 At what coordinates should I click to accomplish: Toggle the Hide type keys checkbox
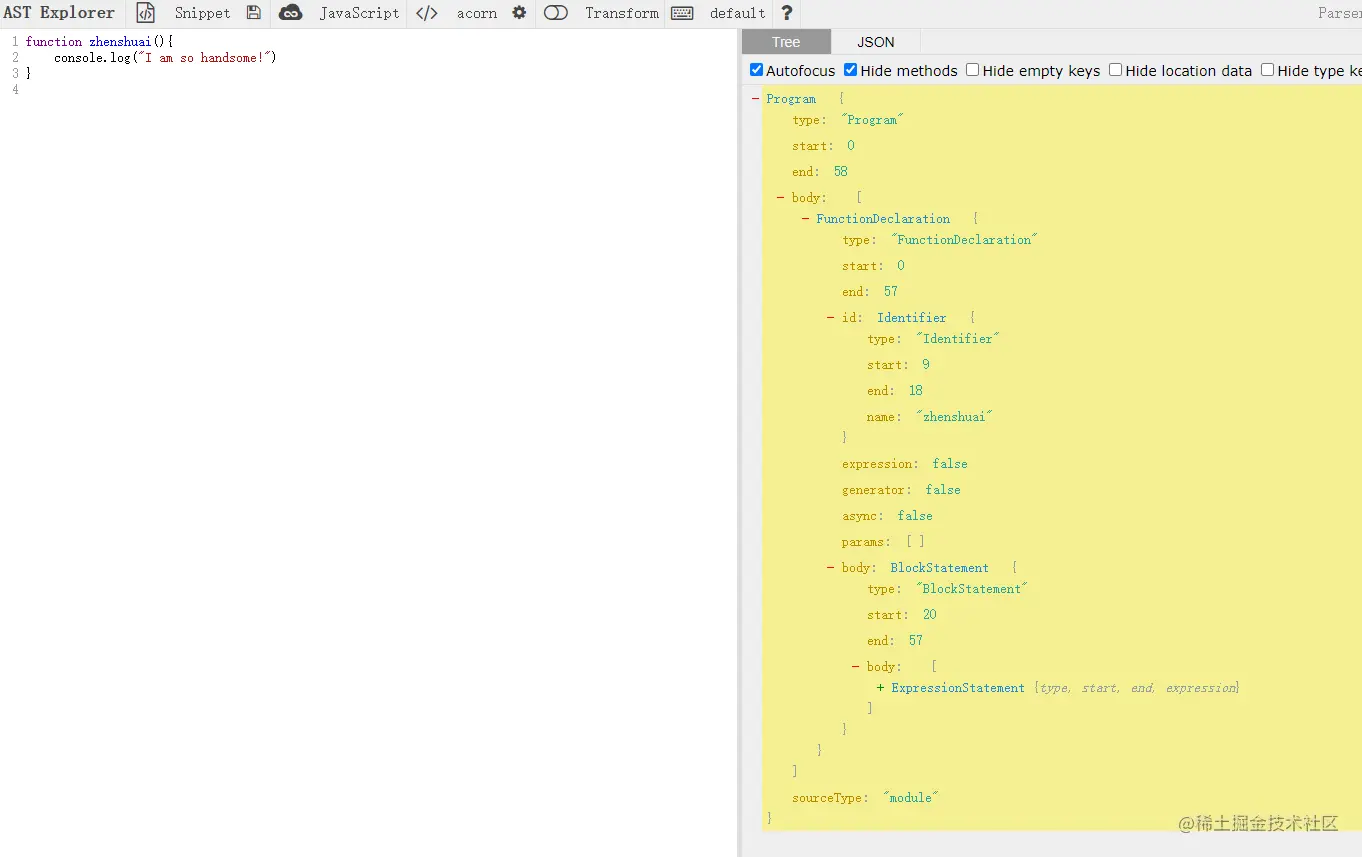pos(1268,70)
